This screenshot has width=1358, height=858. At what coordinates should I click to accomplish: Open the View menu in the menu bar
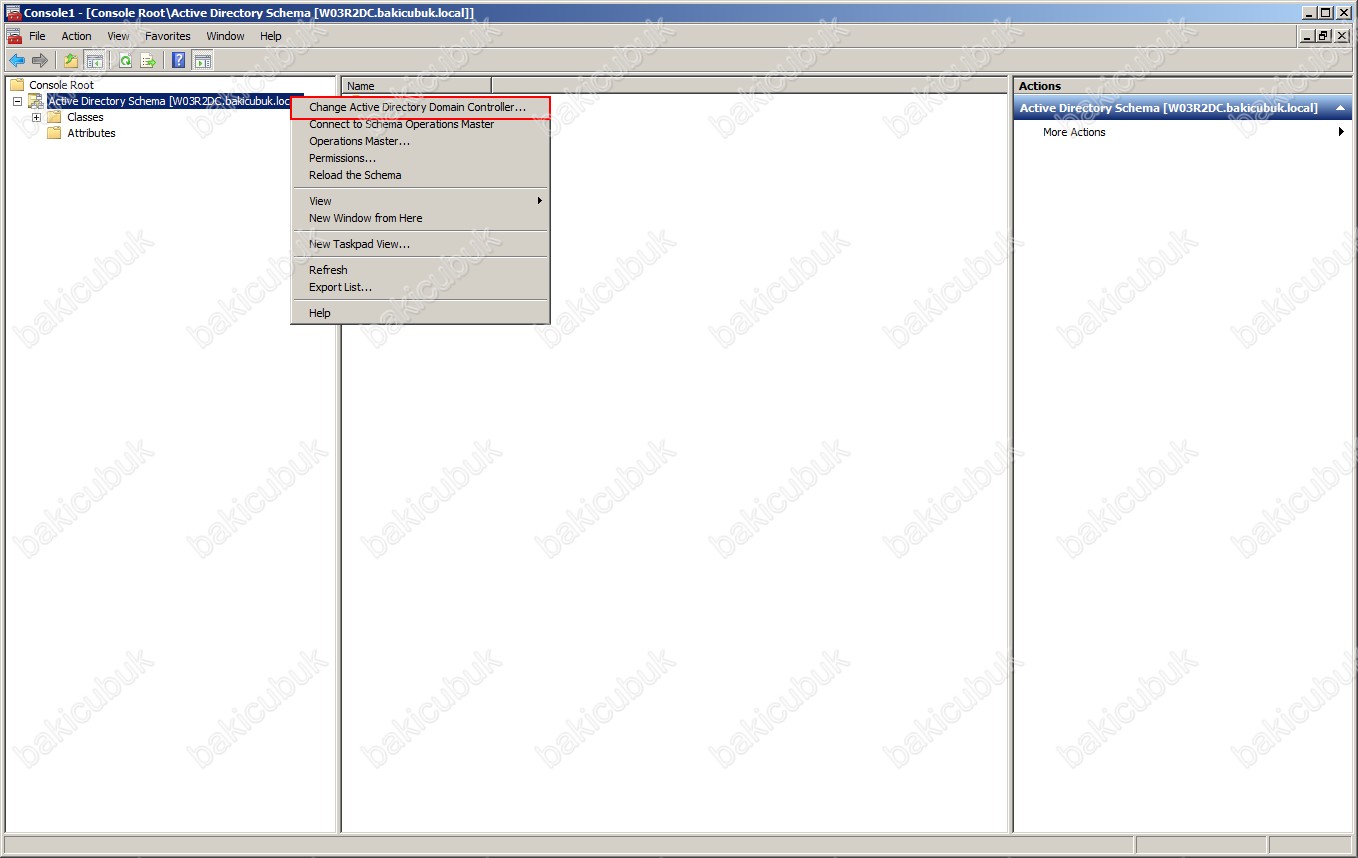(119, 36)
